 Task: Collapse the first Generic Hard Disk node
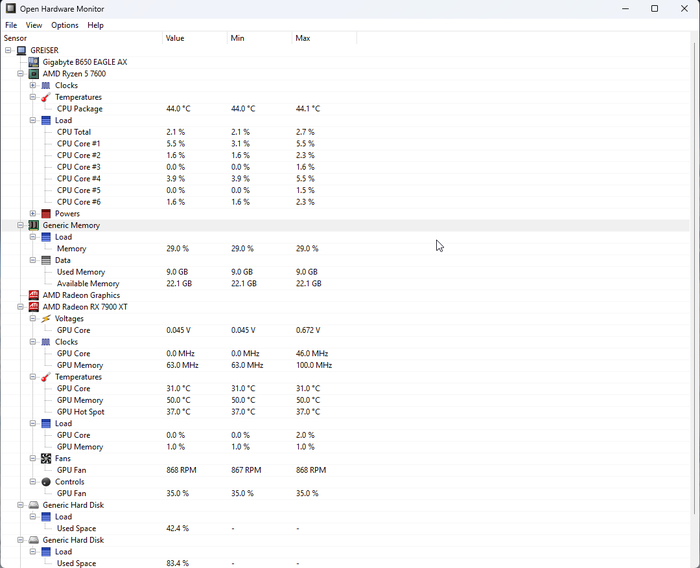[x=20, y=505]
